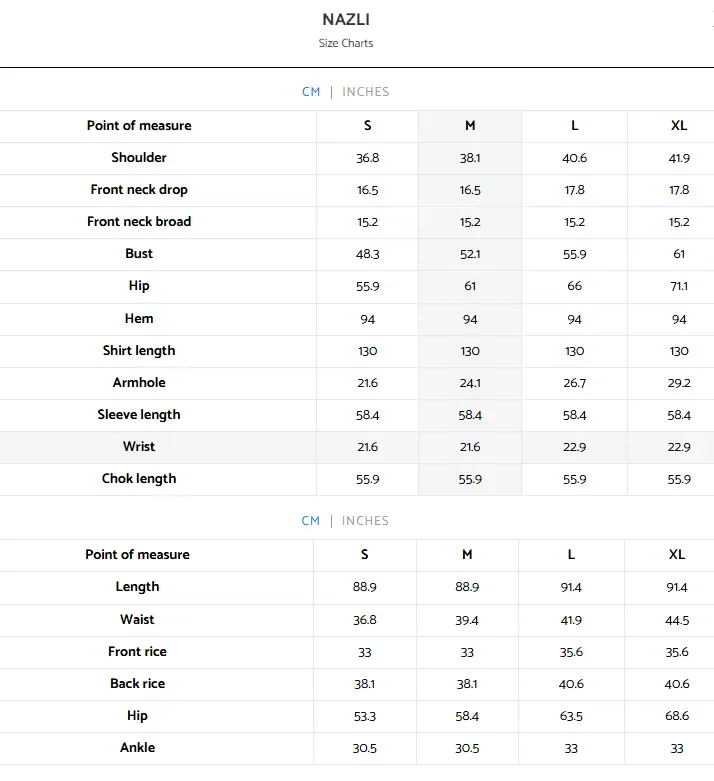Click the Front neck drop row label
The width and height of the screenshot is (714, 781).
139,190
